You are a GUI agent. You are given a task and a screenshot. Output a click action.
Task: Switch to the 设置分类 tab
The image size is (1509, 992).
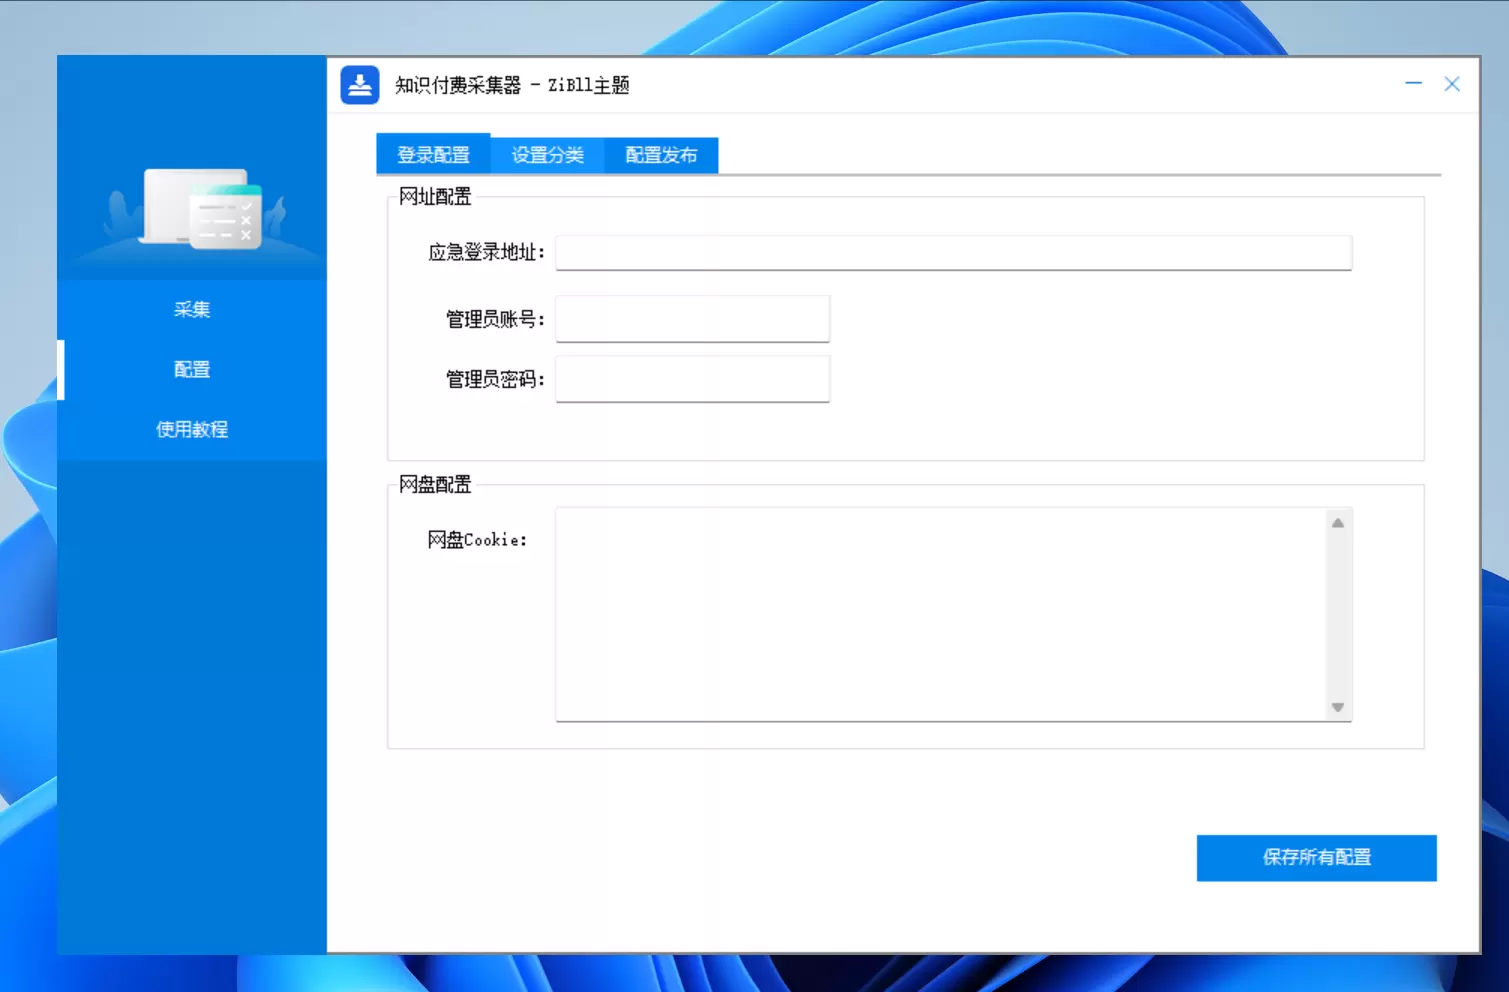pyautogui.click(x=547, y=155)
